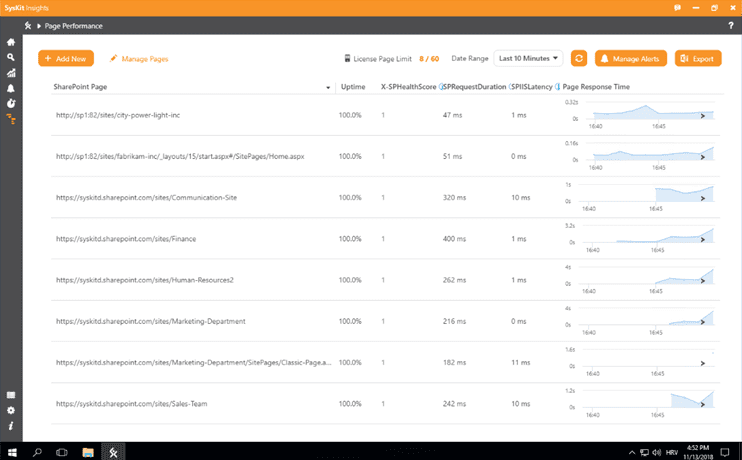Click the info icon beside X-SPHealthScore
This screenshot has width=742, height=460.
440,87
